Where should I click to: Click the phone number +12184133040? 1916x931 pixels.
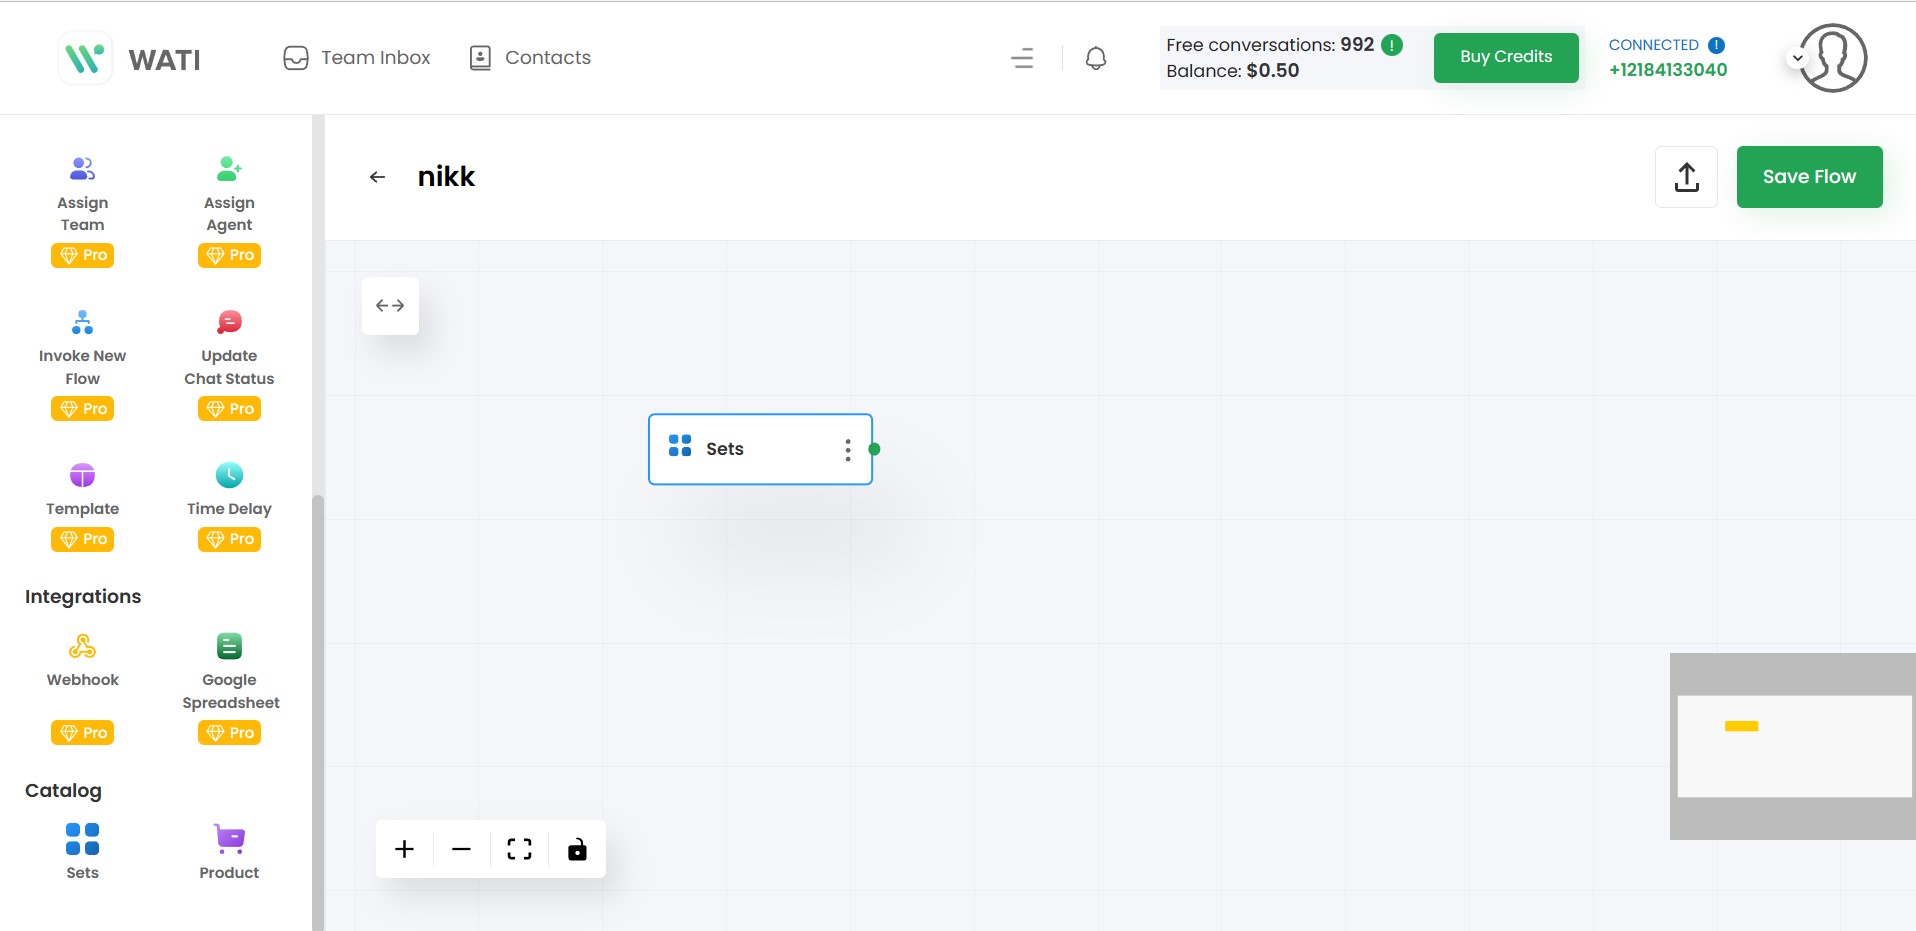point(1668,70)
